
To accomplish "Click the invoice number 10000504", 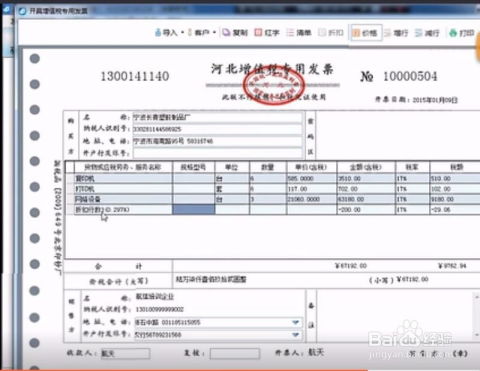I will click(x=410, y=76).
